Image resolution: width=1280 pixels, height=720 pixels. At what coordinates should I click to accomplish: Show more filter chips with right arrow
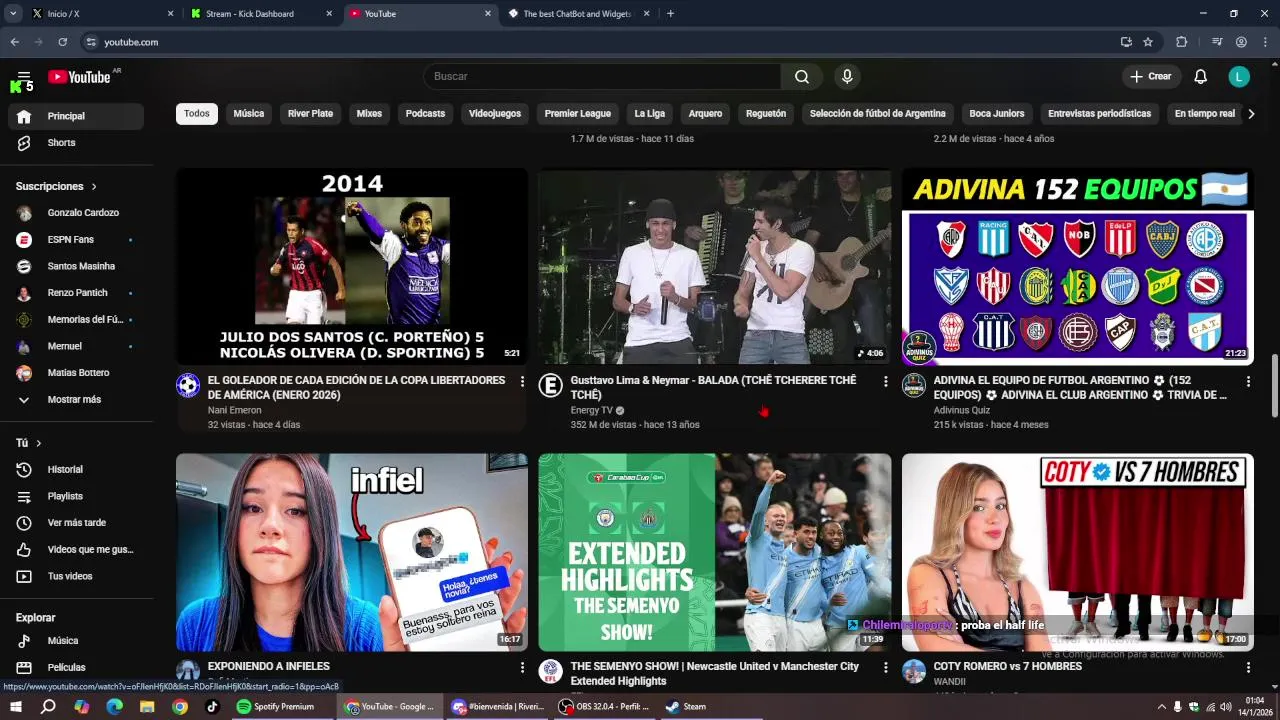(x=1250, y=114)
